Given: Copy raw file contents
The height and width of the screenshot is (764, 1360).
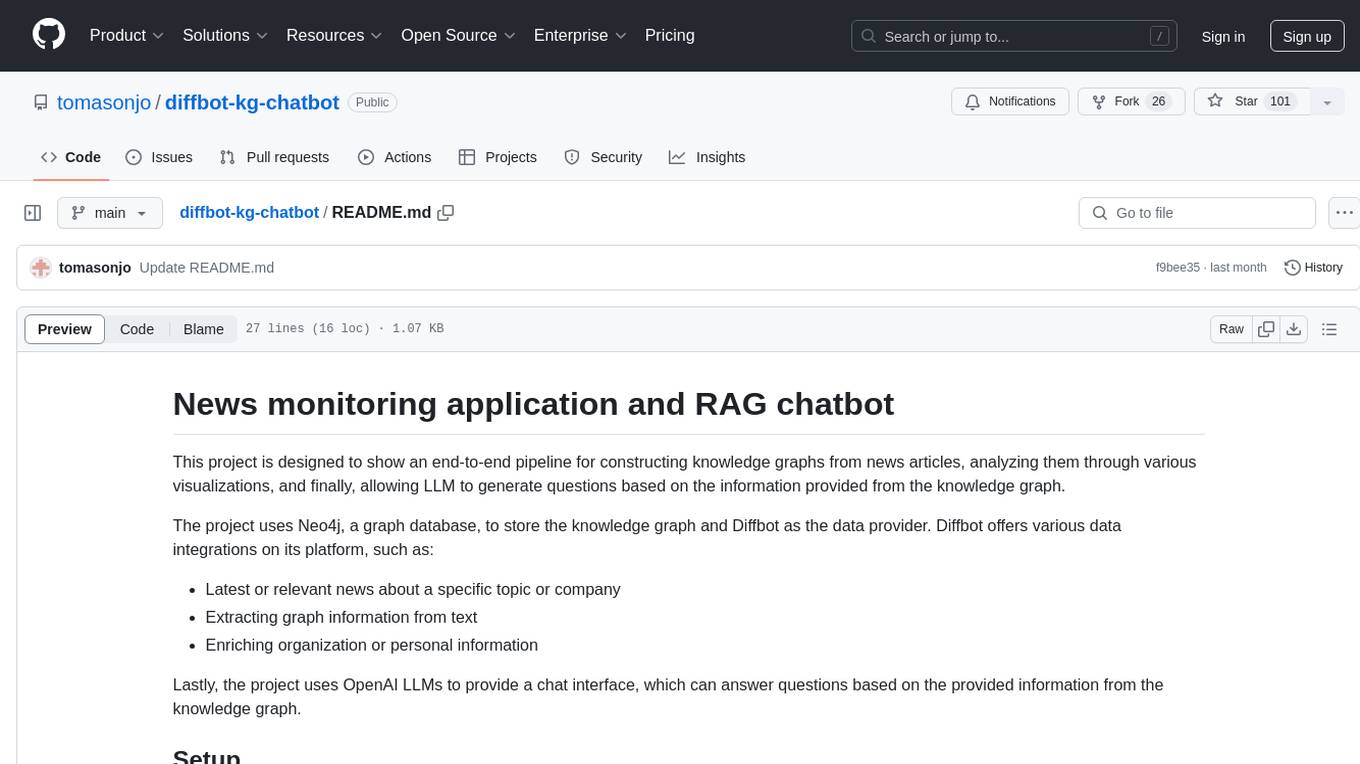Looking at the screenshot, I should click(1266, 329).
